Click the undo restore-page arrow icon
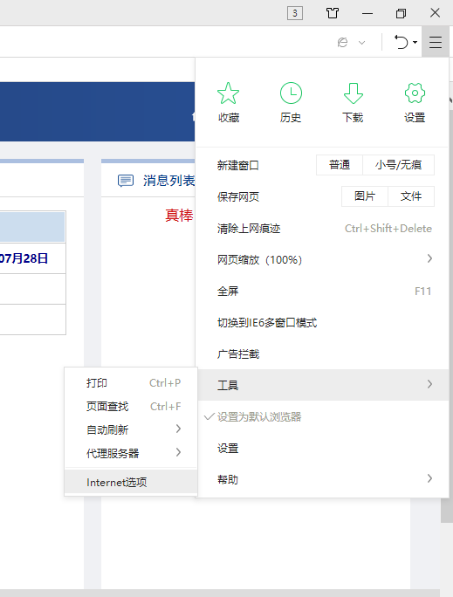 coord(401,42)
